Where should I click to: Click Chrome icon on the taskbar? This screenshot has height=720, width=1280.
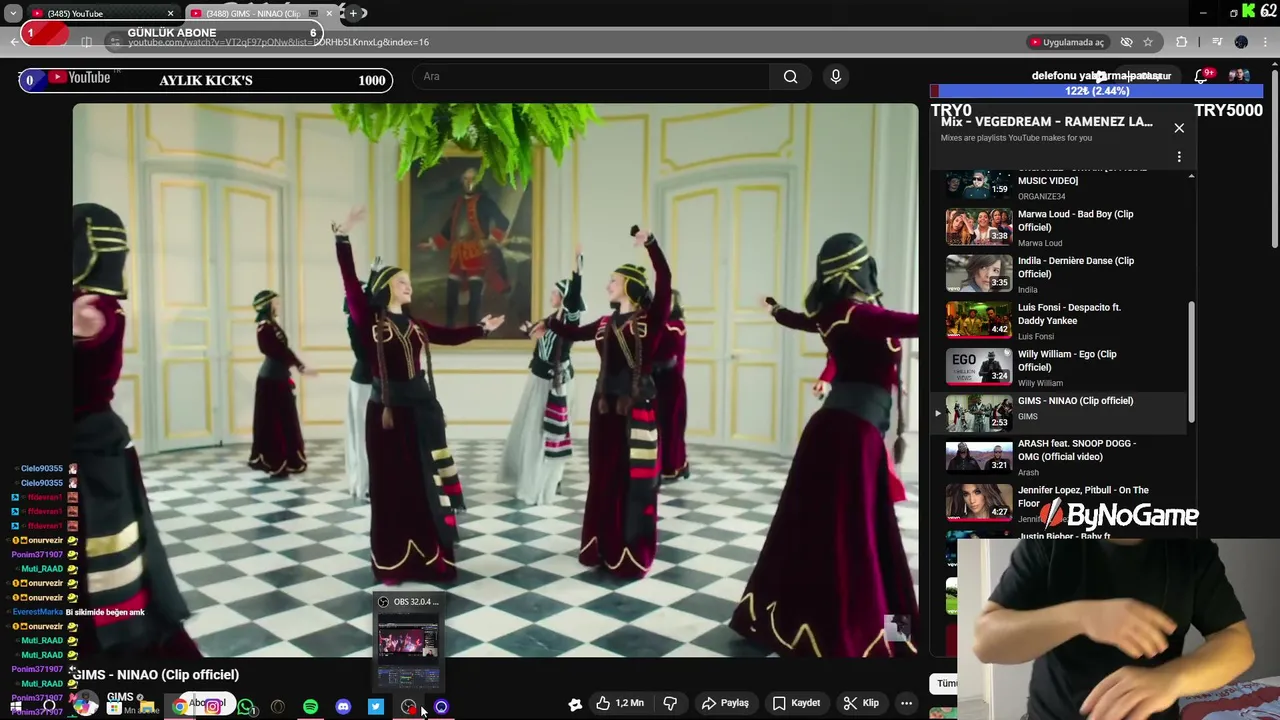tap(180, 707)
